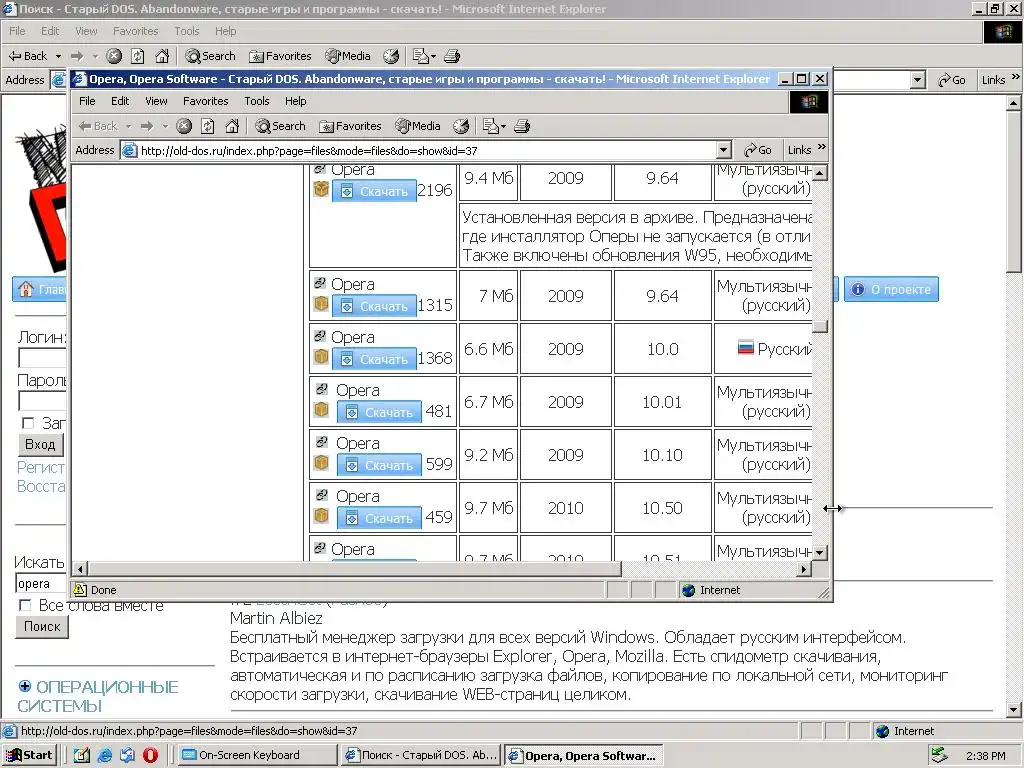Switch to Поиск - Старый DOS taskbar button
Screen dimensions: 1024x768
tap(421, 755)
